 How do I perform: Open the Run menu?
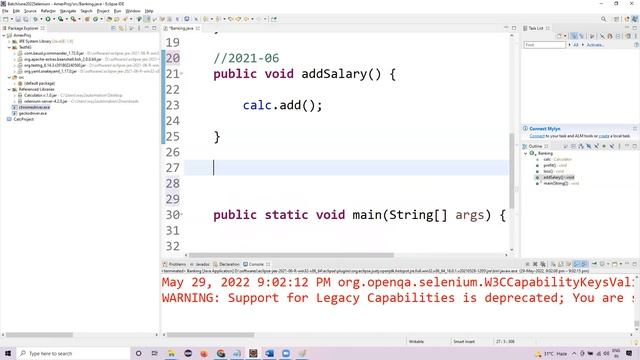[118, 11]
